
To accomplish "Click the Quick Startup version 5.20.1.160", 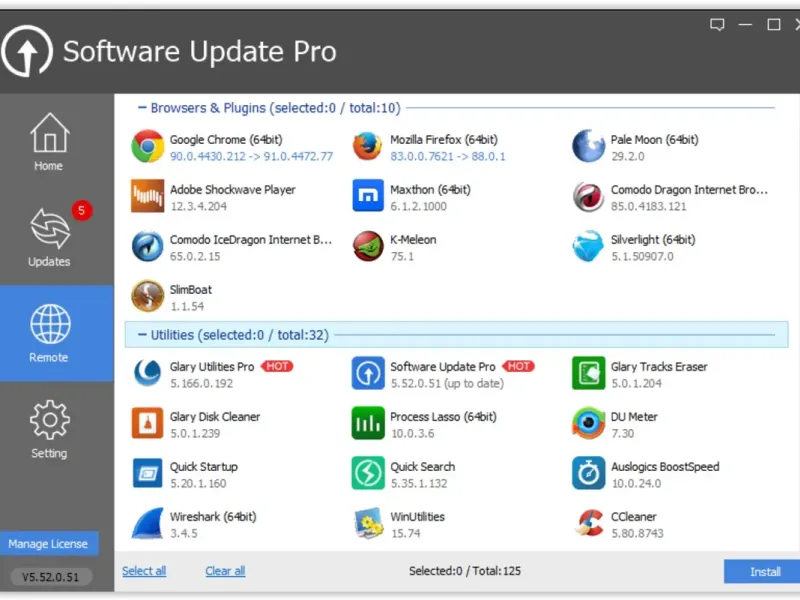I will 198,483.
